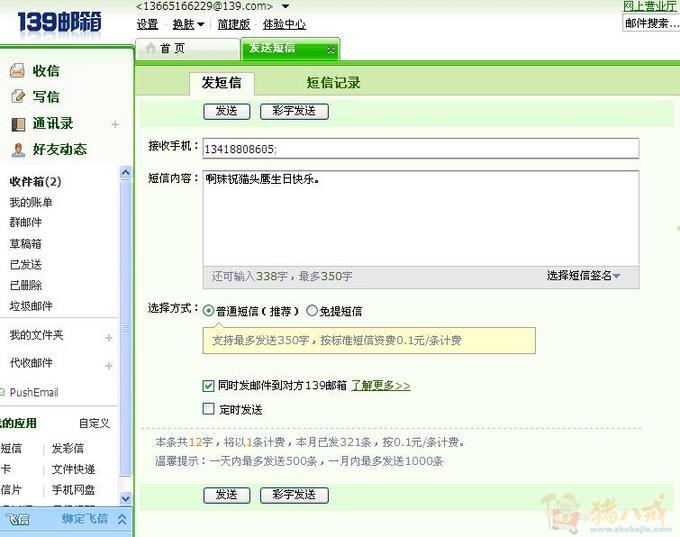Click the 接收手机 phone number field
This screenshot has width=680, height=537.
coord(421,149)
